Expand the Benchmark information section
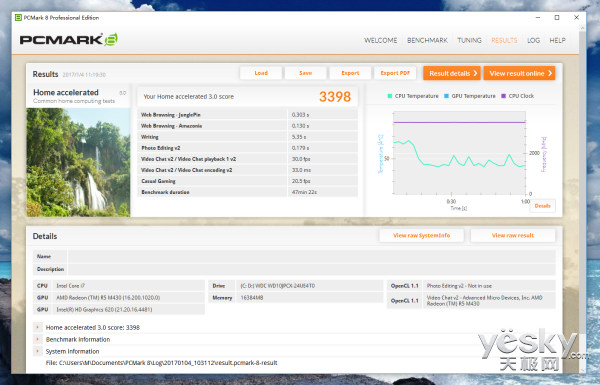600x385 pixels. [38, 339]
